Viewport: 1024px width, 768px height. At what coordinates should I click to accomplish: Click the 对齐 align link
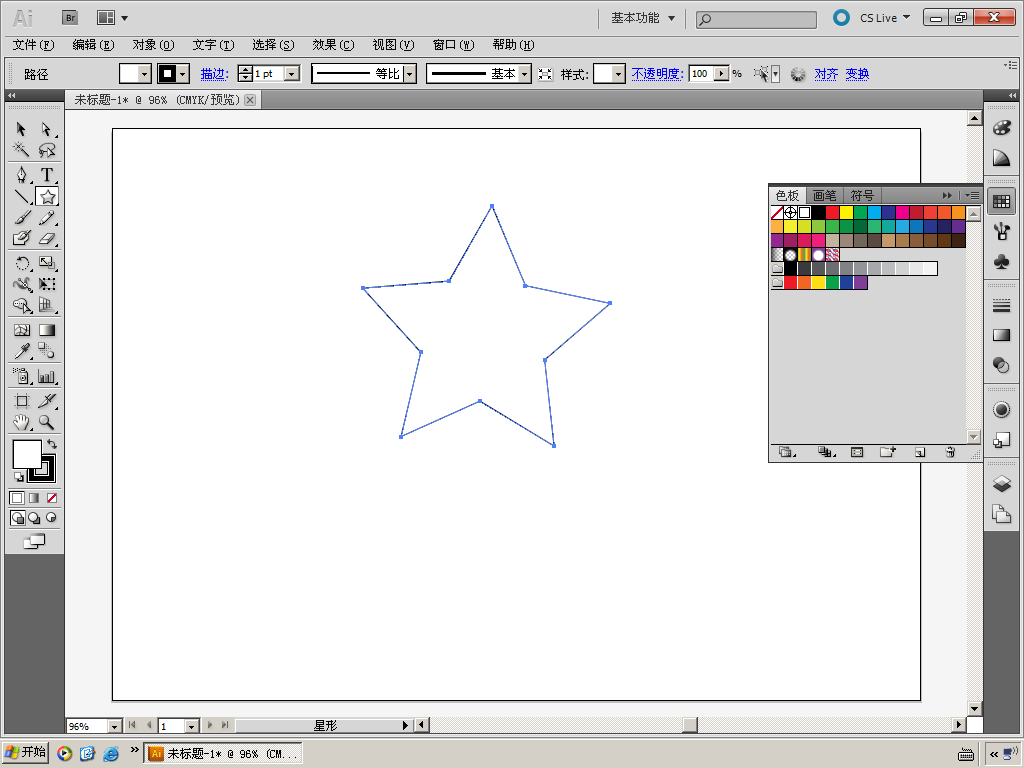coord(826,74)
